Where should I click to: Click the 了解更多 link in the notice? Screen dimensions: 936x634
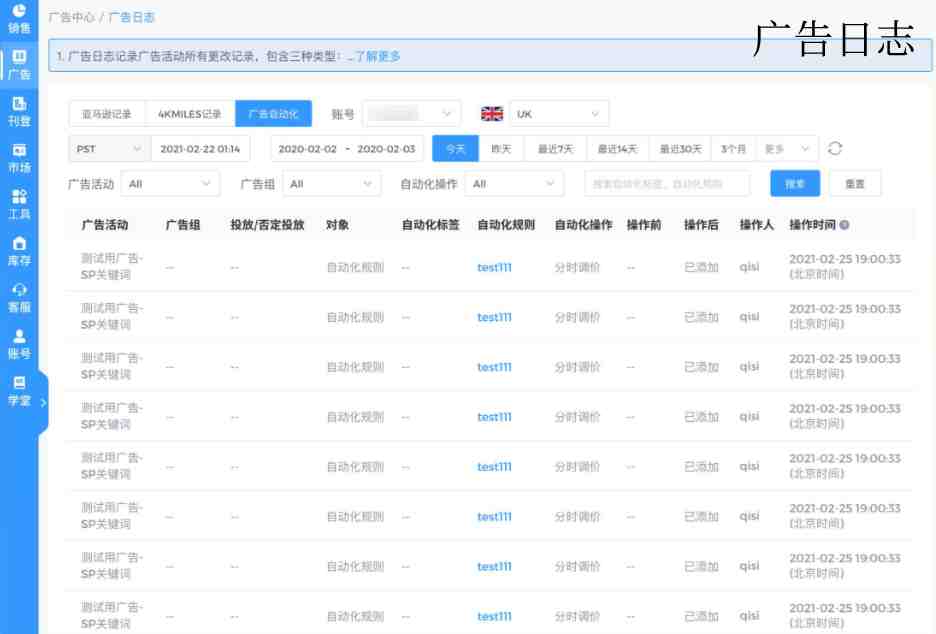click(377, 56)
